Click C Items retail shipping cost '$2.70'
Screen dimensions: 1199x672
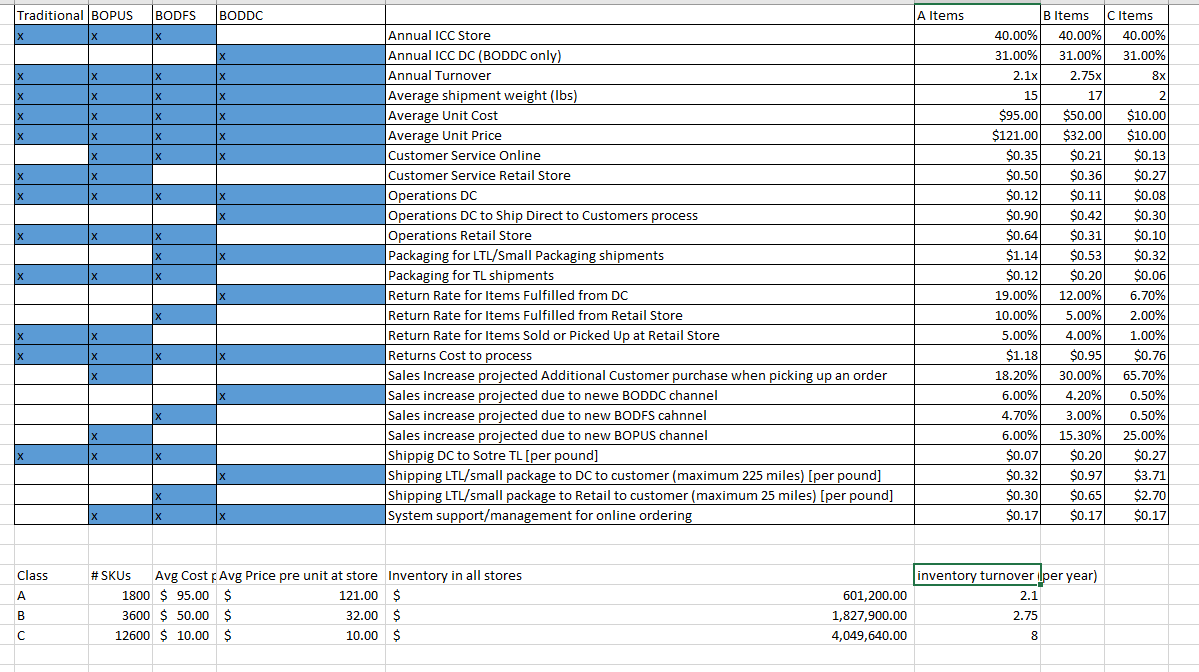click(1136, 495)
